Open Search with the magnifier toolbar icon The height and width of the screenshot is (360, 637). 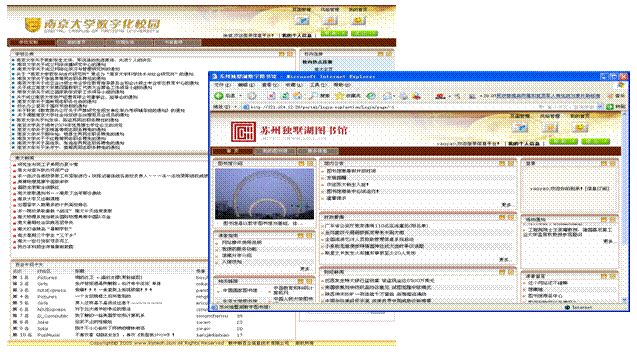313,96
